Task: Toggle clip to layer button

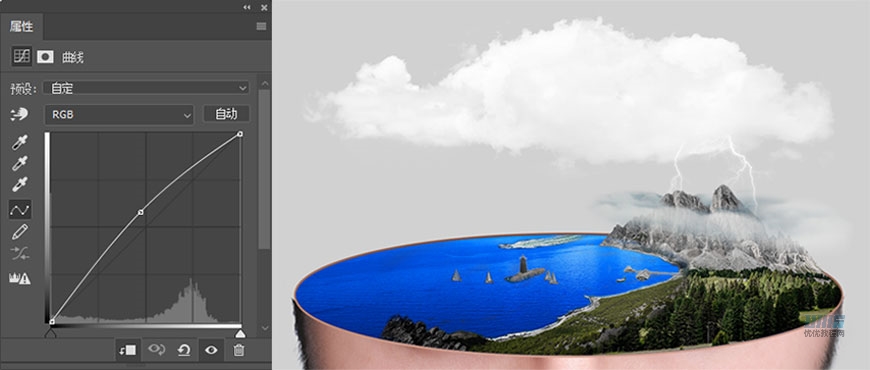Action: coord(128,350)
